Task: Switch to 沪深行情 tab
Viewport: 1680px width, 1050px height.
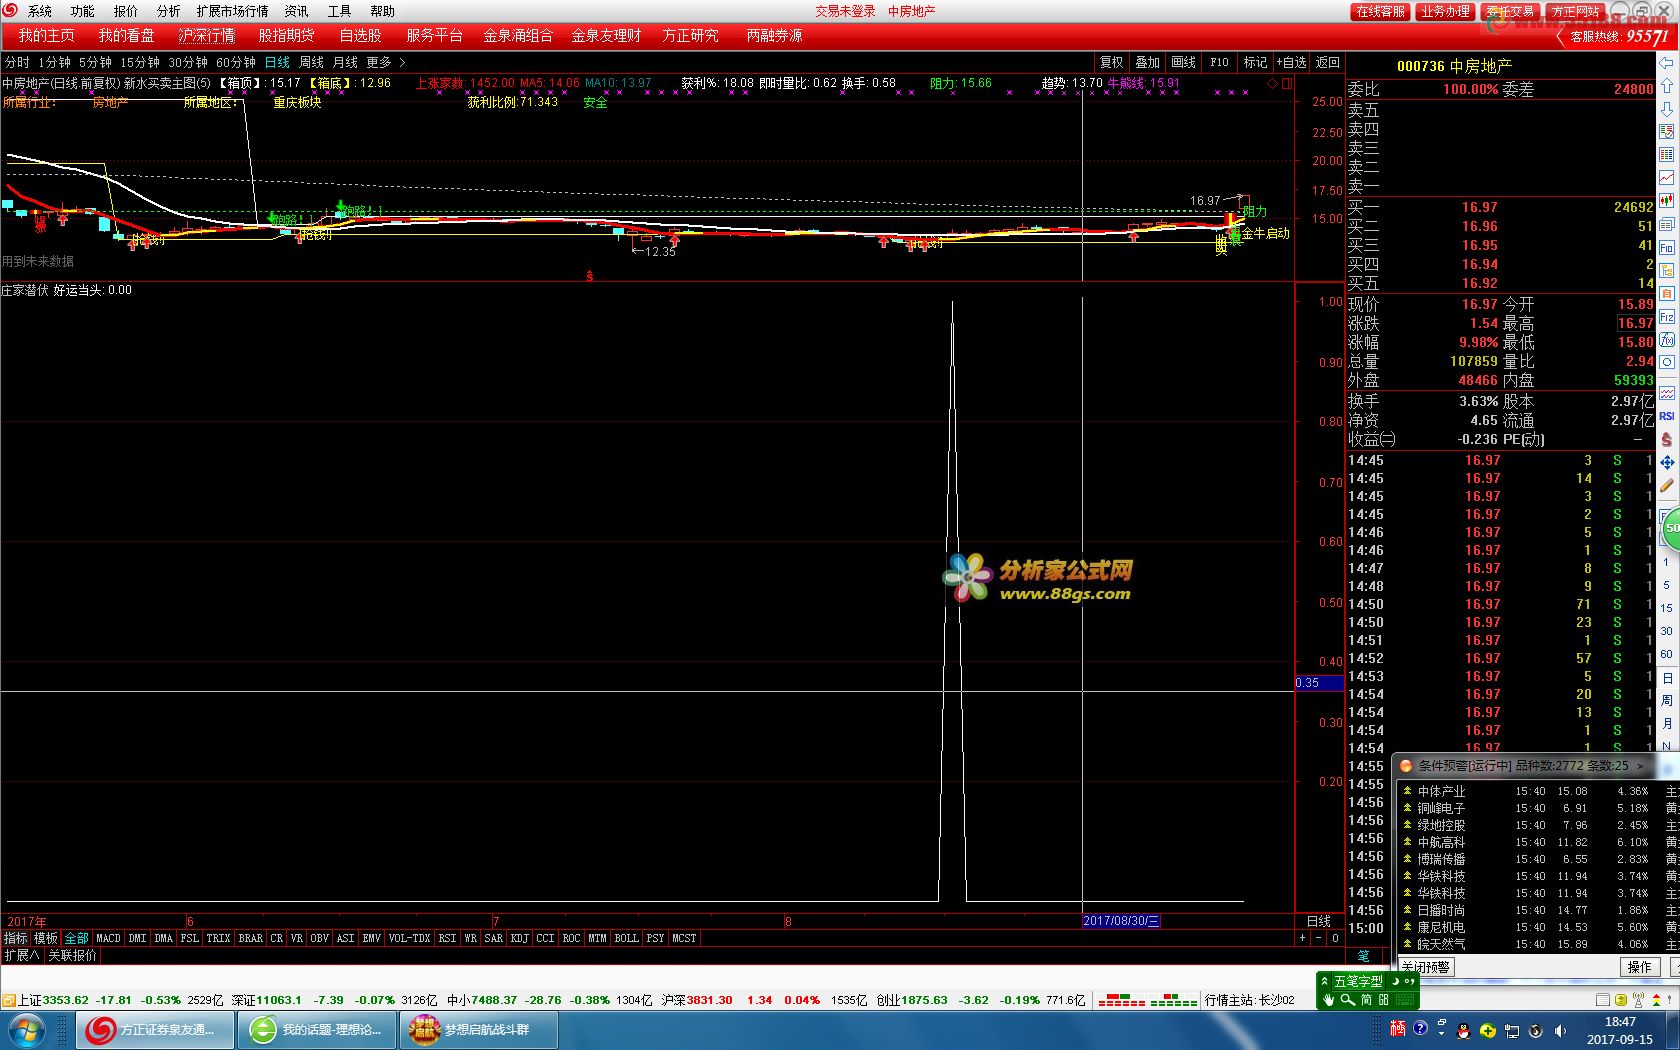Action: pos(207,36)
